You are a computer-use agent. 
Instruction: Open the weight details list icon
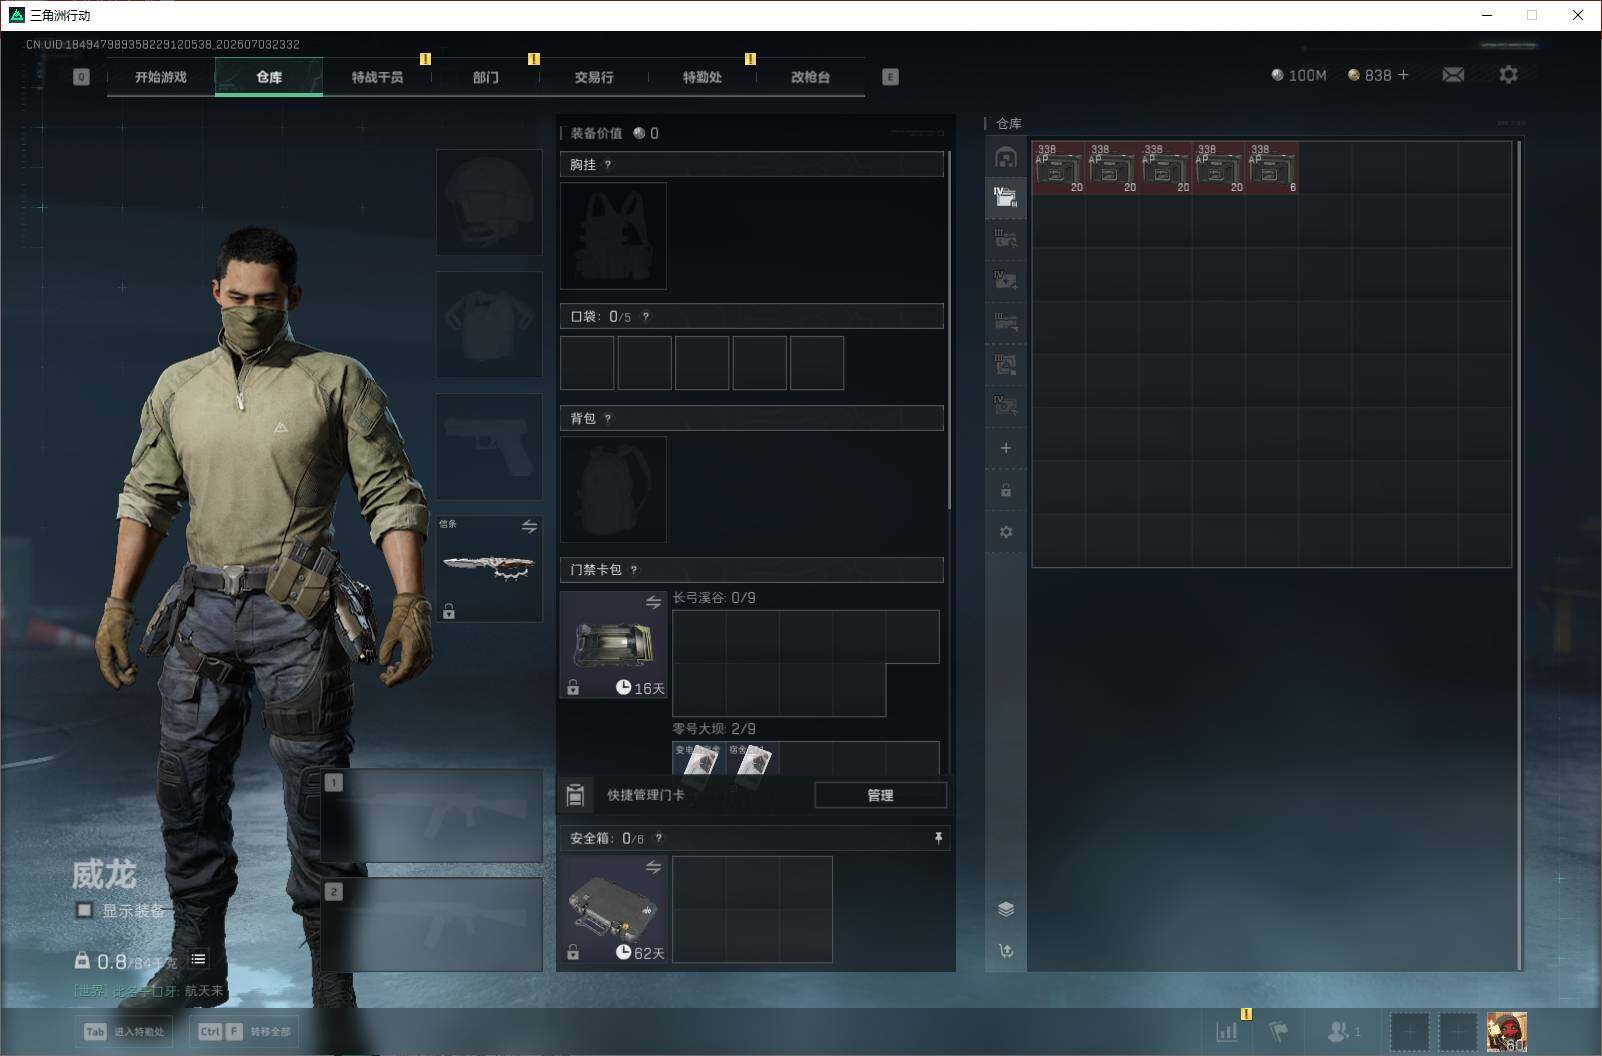click(198, 959)
